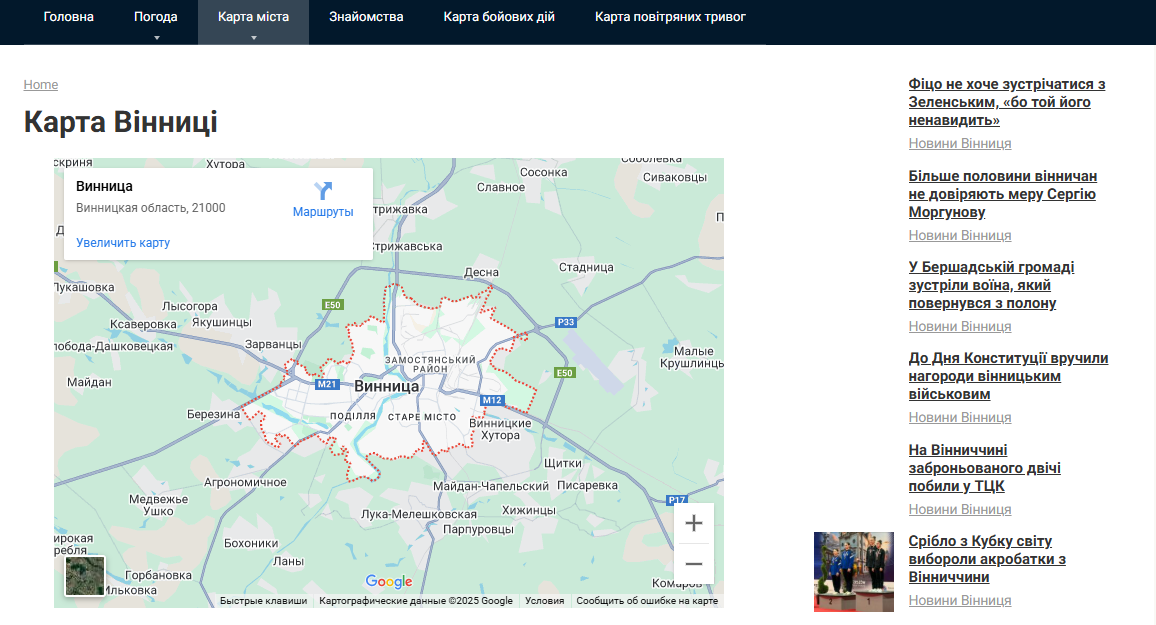Click the Home breadcrumb link
This screenshot has width=1156, height=625.
click(x=41, y=85)
